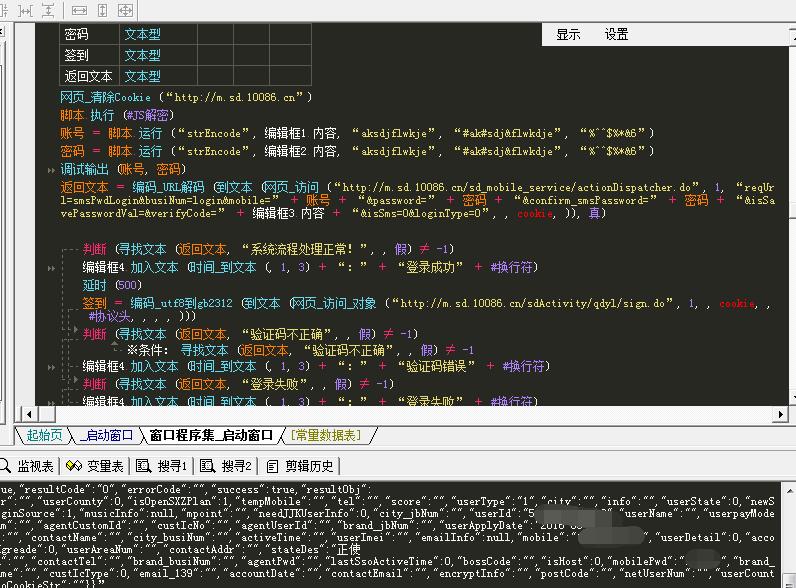Click the 返回文本 variable name cell

[89, 76]
